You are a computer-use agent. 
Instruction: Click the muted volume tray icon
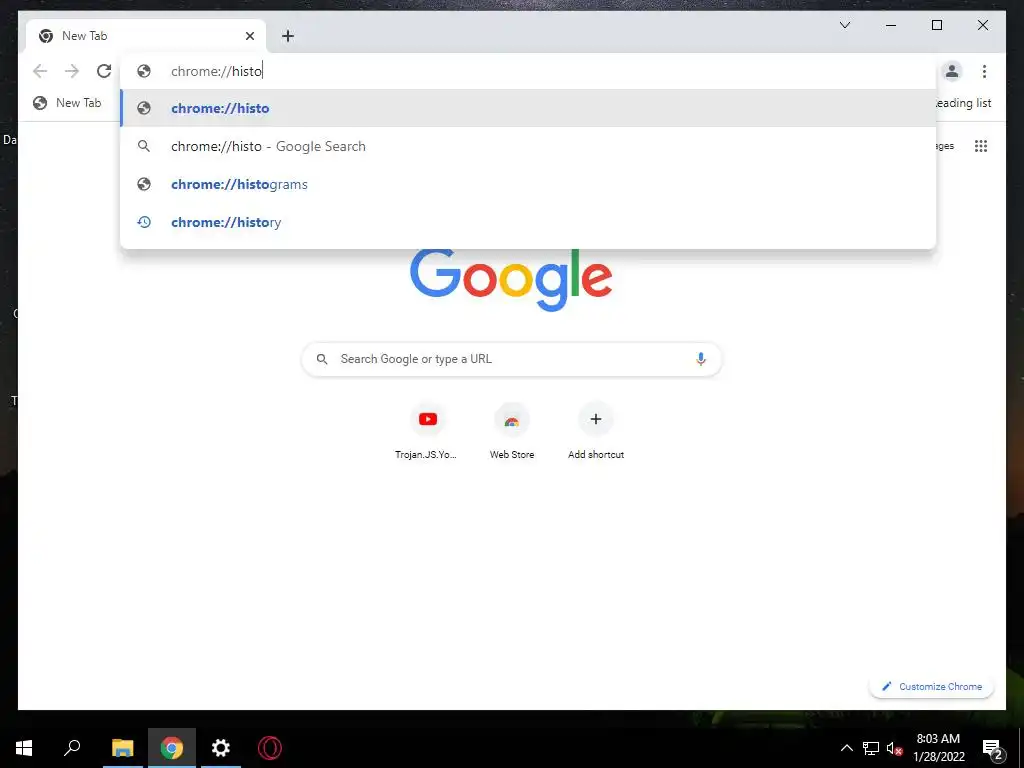point(895,748)
